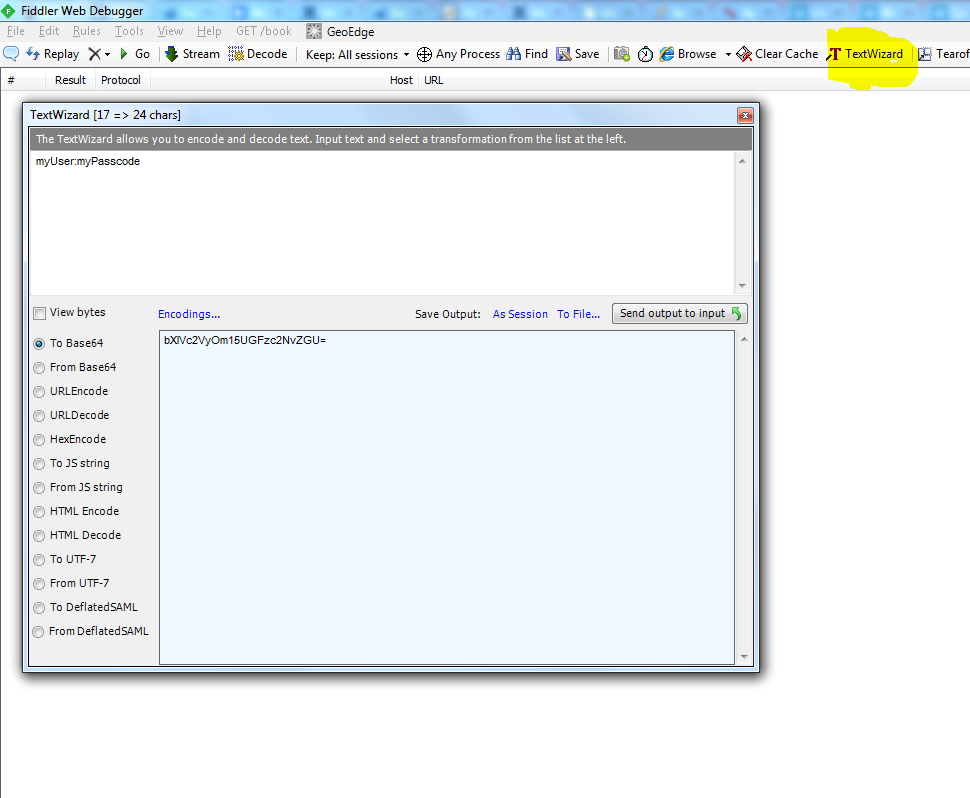
Task: Click input box scrollbar up arrow
Action: 742,161
